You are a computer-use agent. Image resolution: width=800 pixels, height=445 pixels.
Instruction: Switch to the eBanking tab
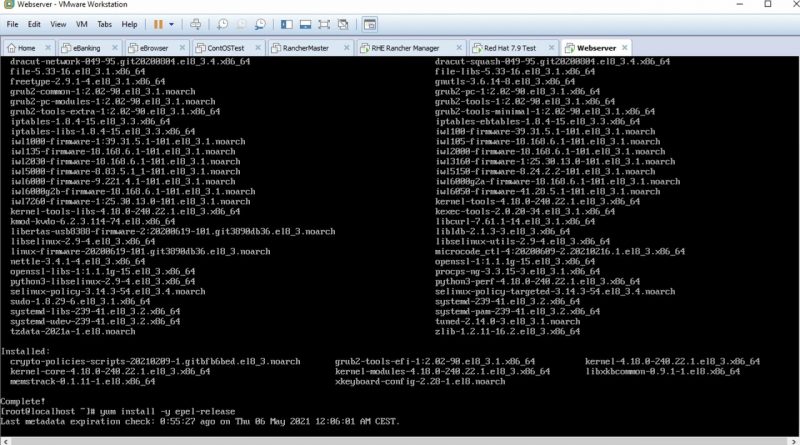click(x=86, y=48)
